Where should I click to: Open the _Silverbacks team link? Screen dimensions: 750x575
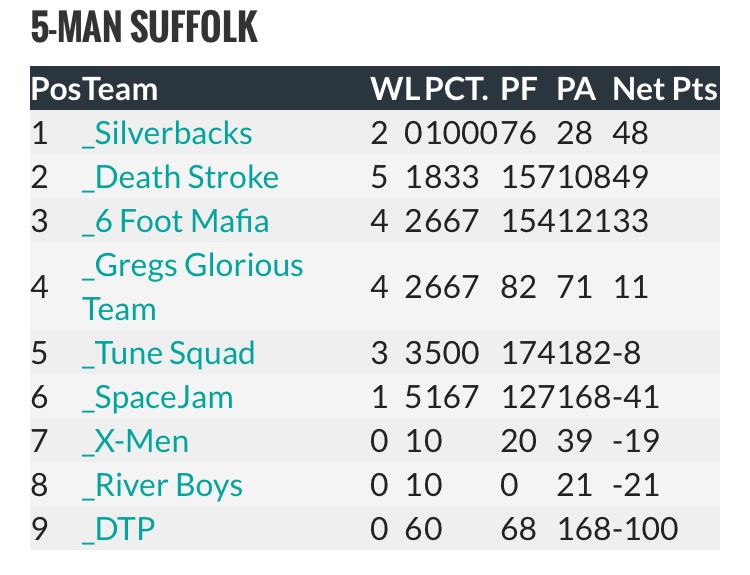click(167, 133)
